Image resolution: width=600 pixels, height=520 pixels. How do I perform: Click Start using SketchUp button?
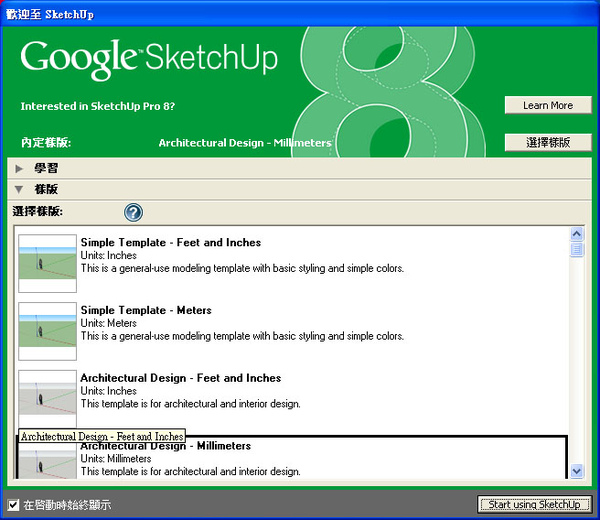[x=534, y=504]
